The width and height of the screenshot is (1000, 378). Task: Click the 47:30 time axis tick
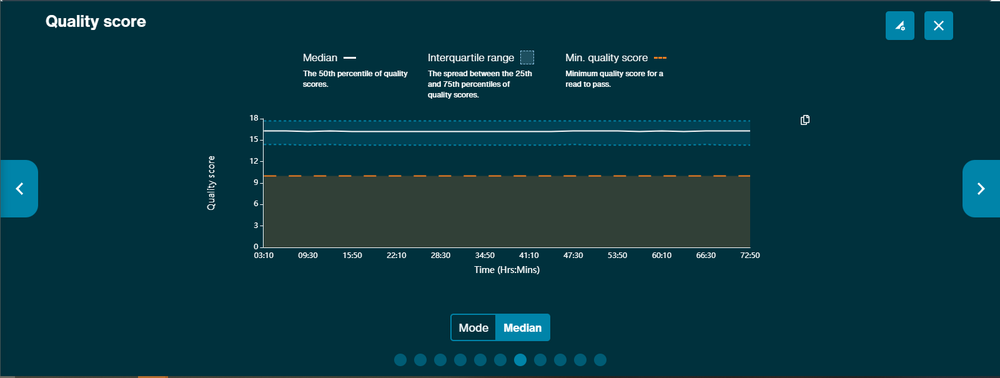click(573, 255)
